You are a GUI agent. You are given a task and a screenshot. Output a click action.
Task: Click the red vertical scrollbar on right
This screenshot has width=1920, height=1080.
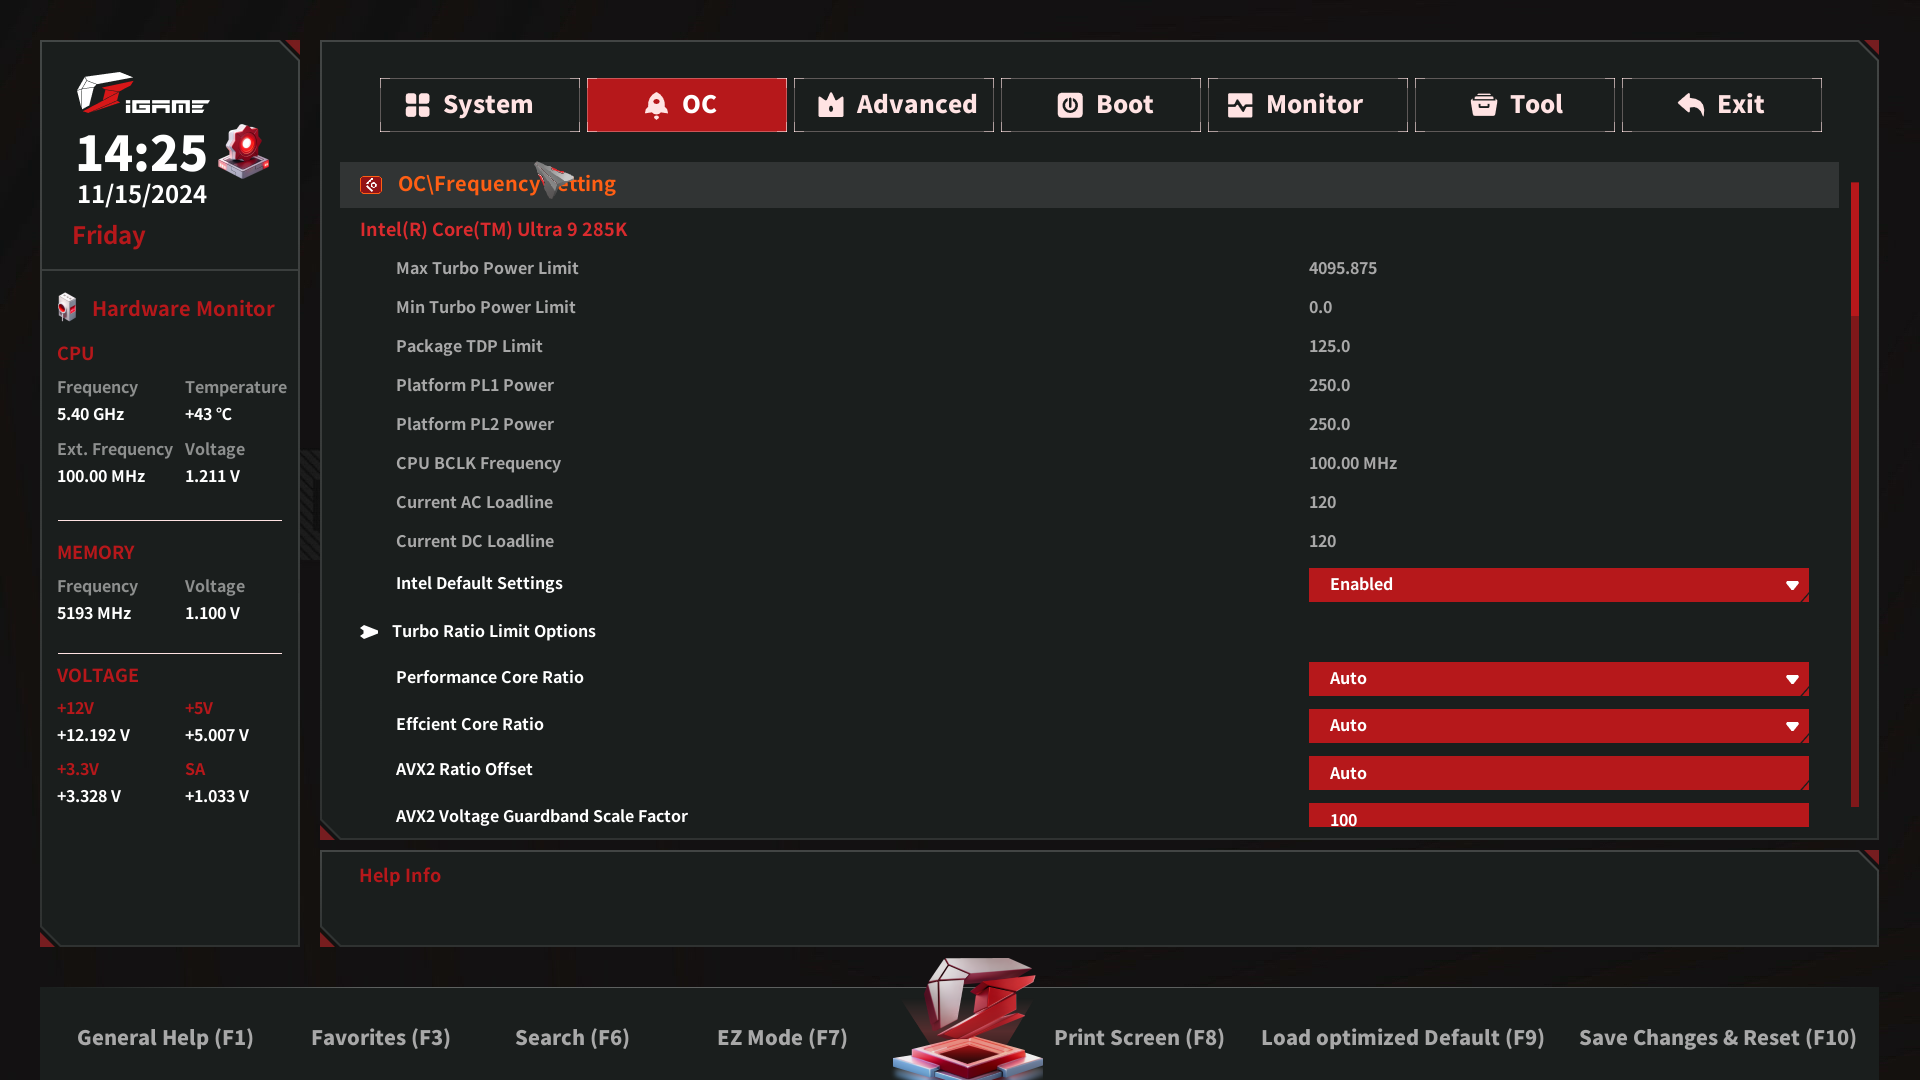pyautogui.click(x=1854, y=250)
